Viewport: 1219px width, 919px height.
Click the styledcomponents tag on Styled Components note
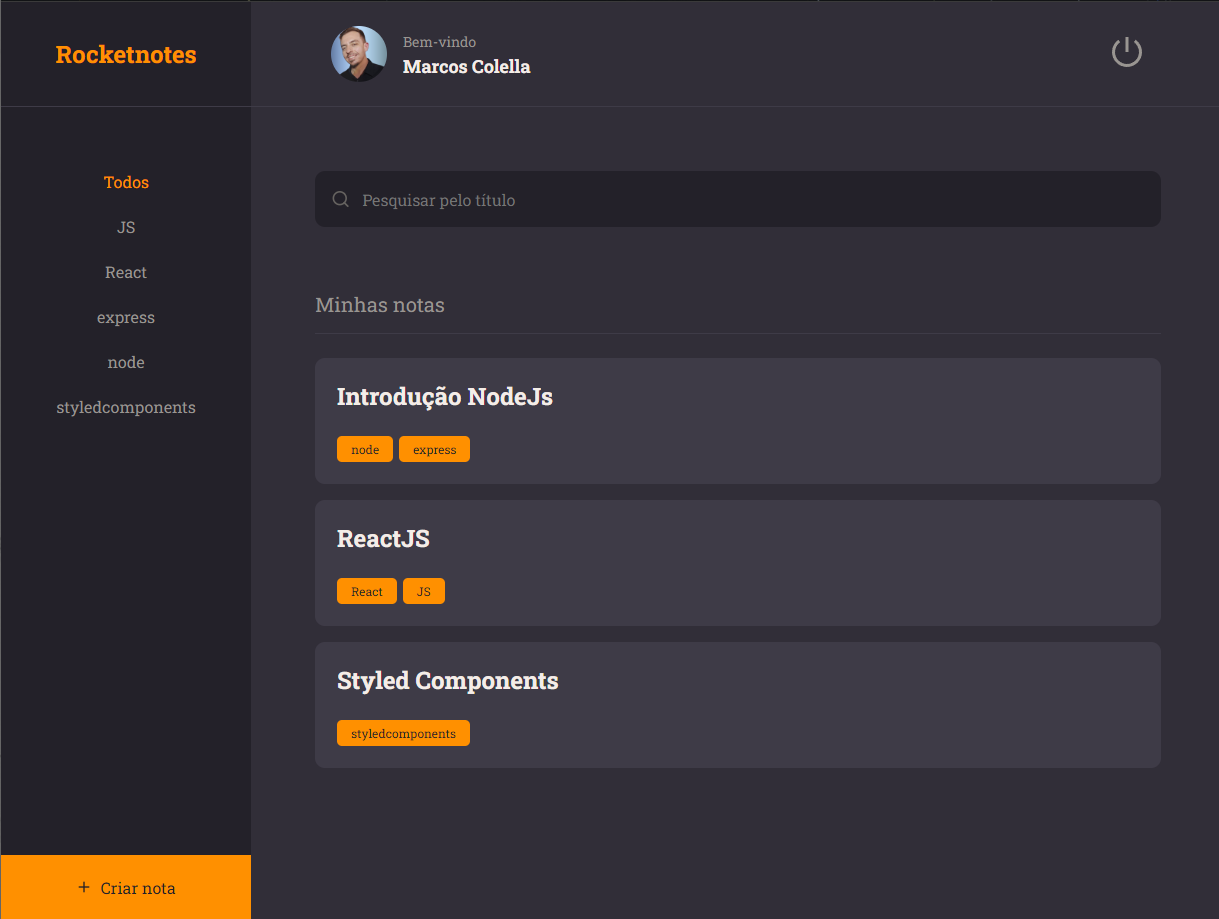[x=403, y=733]
